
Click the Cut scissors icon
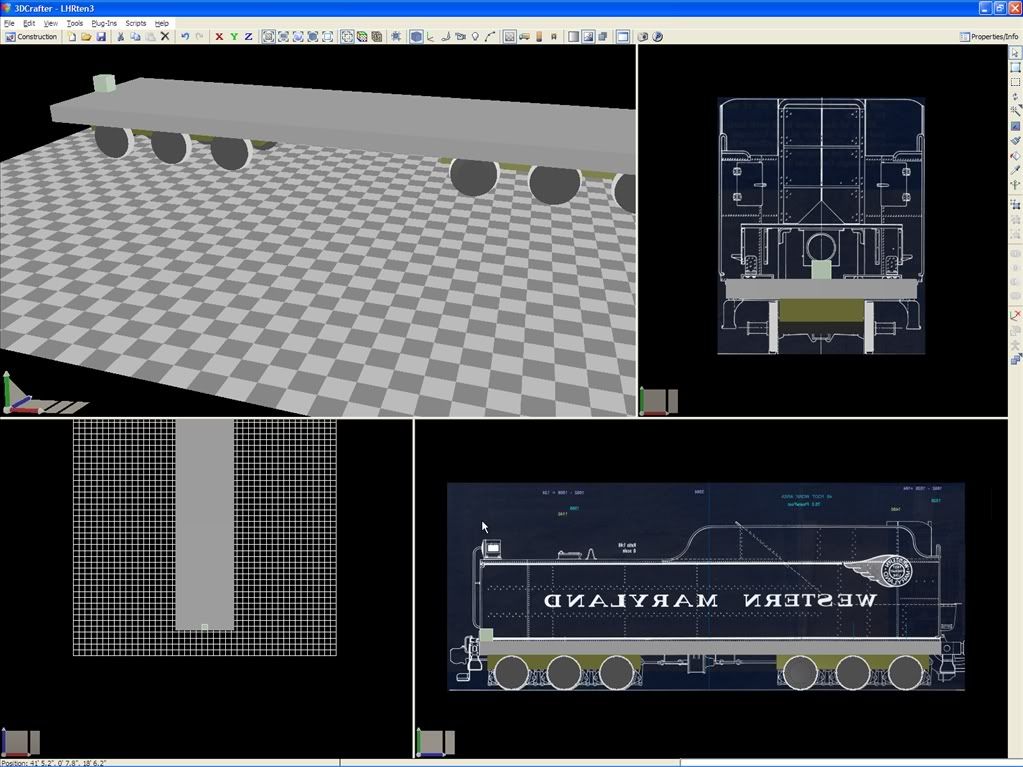point(120,37)
